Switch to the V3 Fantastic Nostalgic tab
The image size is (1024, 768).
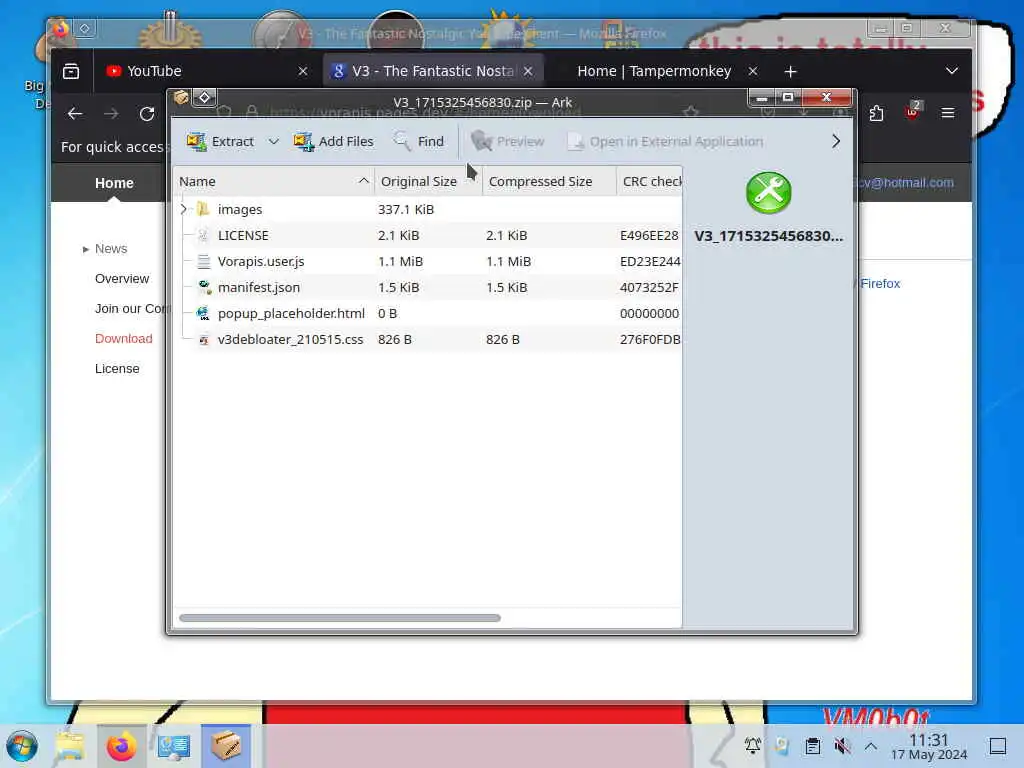point(432,71)
